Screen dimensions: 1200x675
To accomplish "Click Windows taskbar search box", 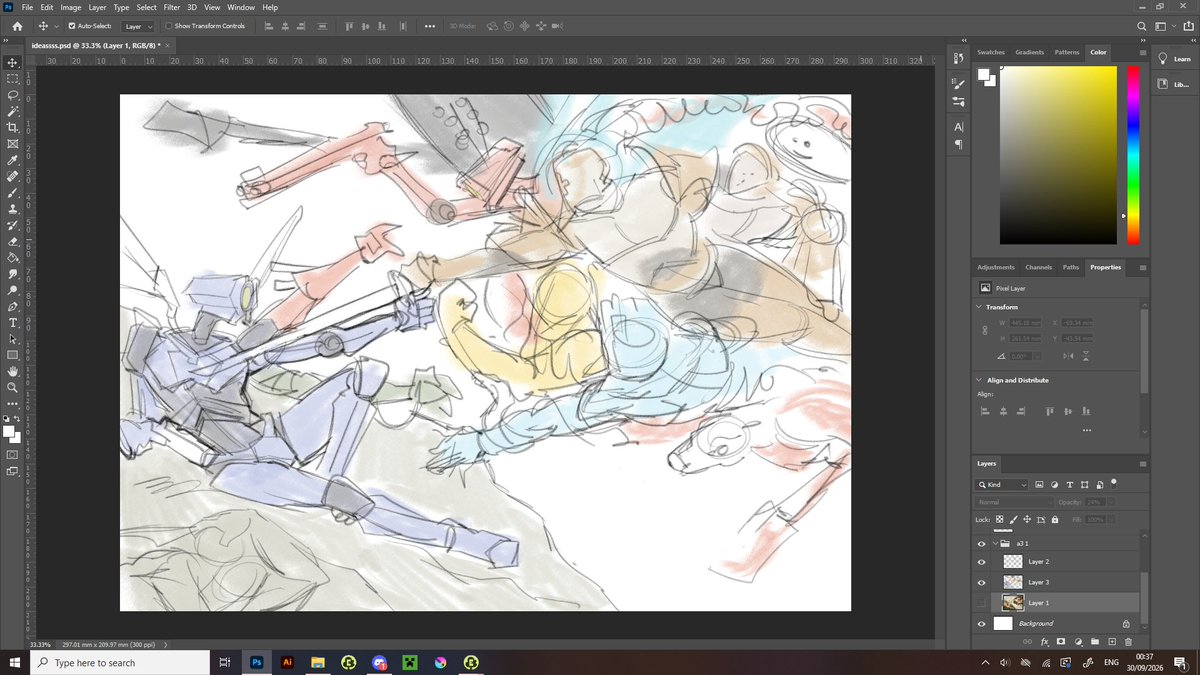I will 120,663.
